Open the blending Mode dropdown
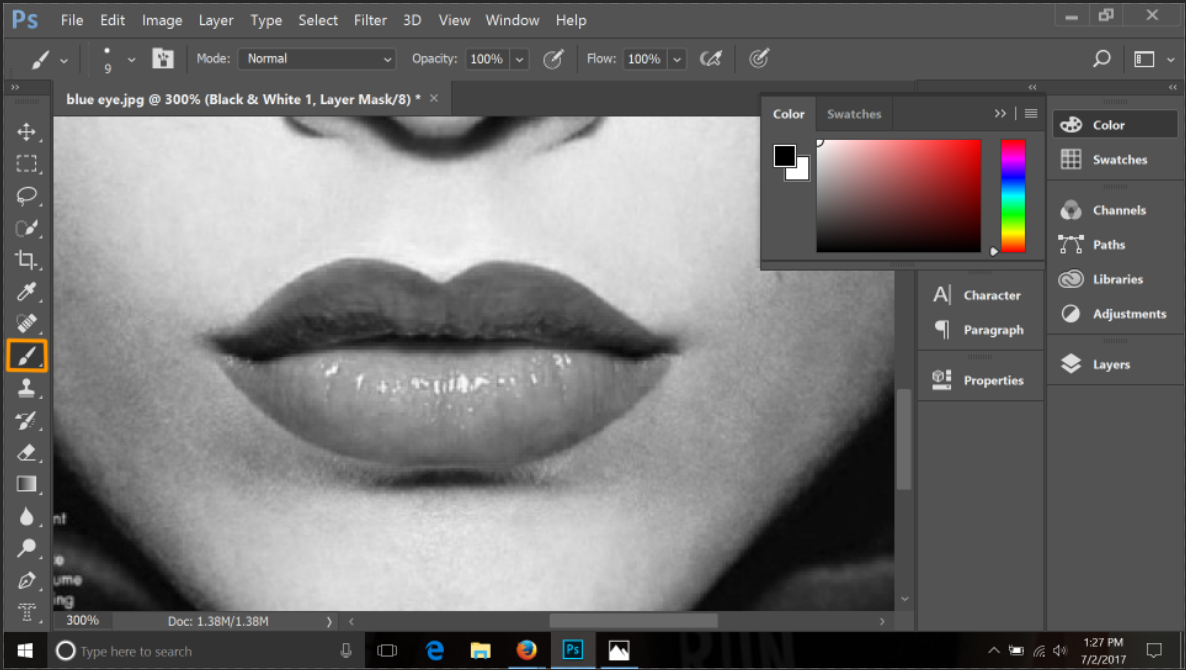Image resolution: width=1186 pixels, height=670 pixels. pyautogui.click(x=317, y=59)
